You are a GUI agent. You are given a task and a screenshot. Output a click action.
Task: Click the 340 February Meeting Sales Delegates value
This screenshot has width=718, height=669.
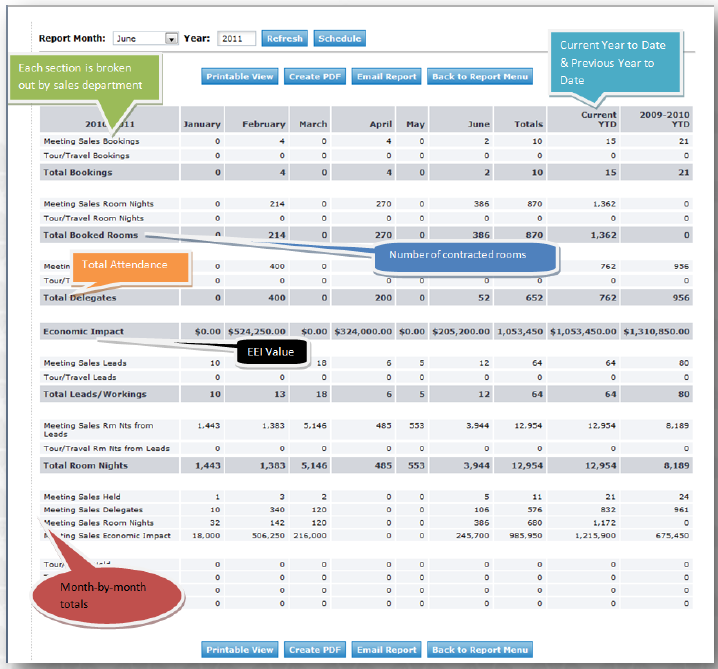coord(277,510)
